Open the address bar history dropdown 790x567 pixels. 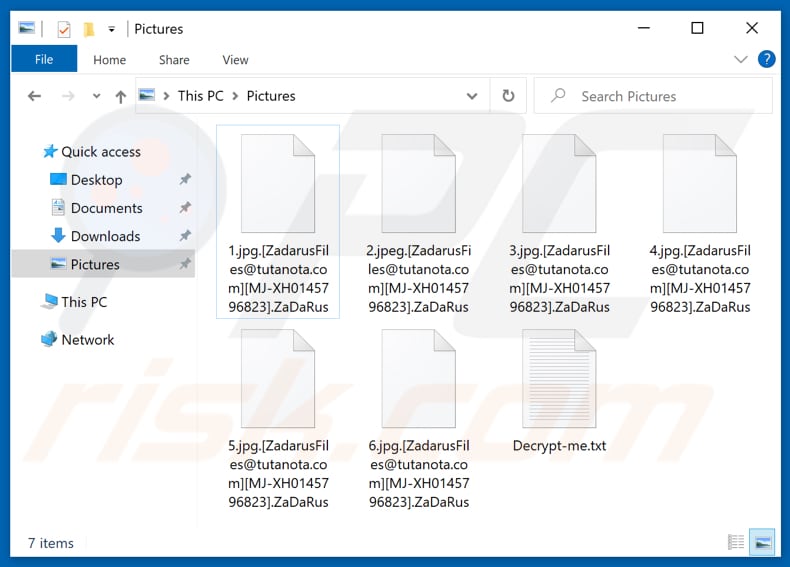[x=472, y=96]
